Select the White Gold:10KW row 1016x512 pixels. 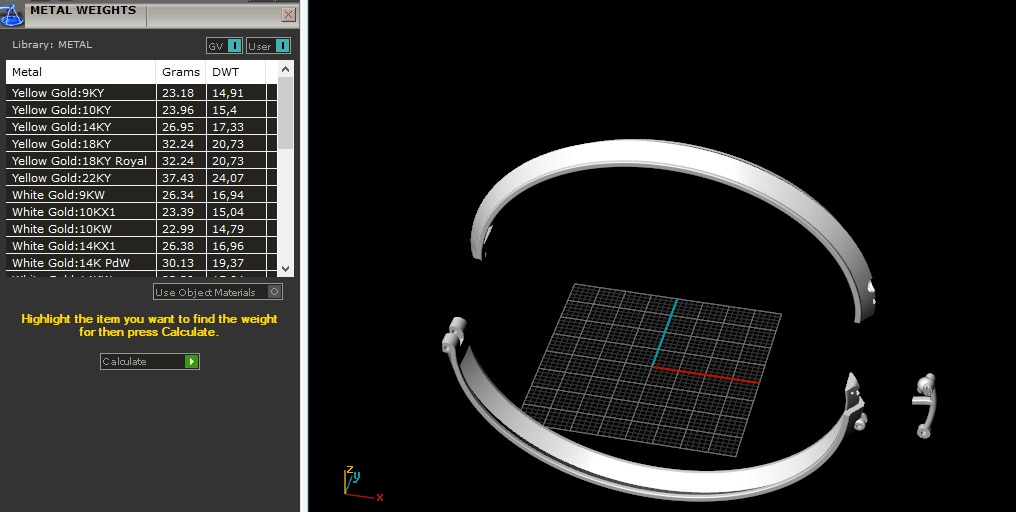pos(141,229)
